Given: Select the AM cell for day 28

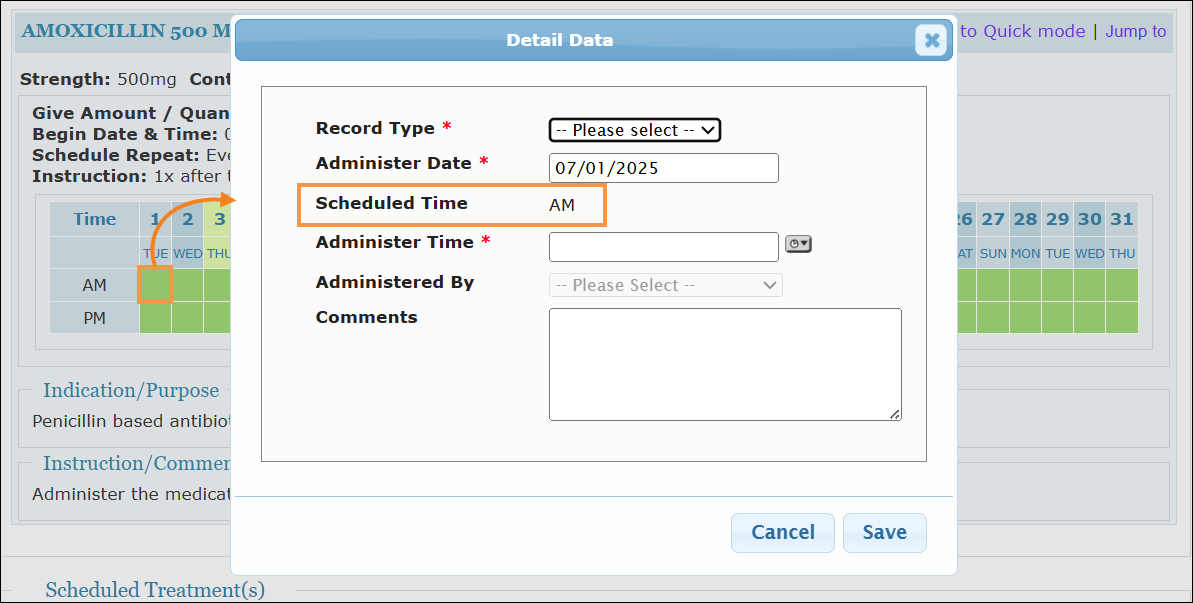Looking at the screenshot, I should [x=1025, y=285].
